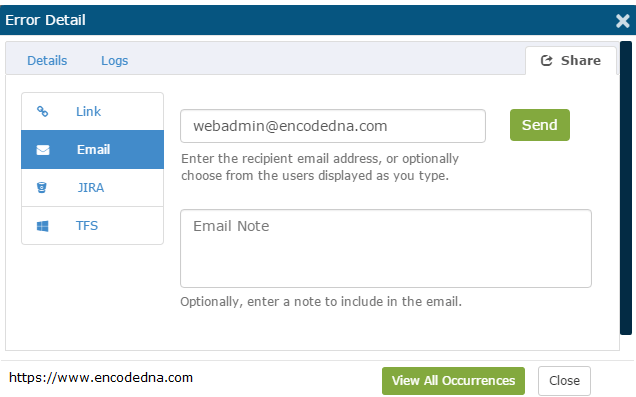This screenshot has height=397, width=636.
Task: Focus the recipient email address field
Action: [333, 126]
